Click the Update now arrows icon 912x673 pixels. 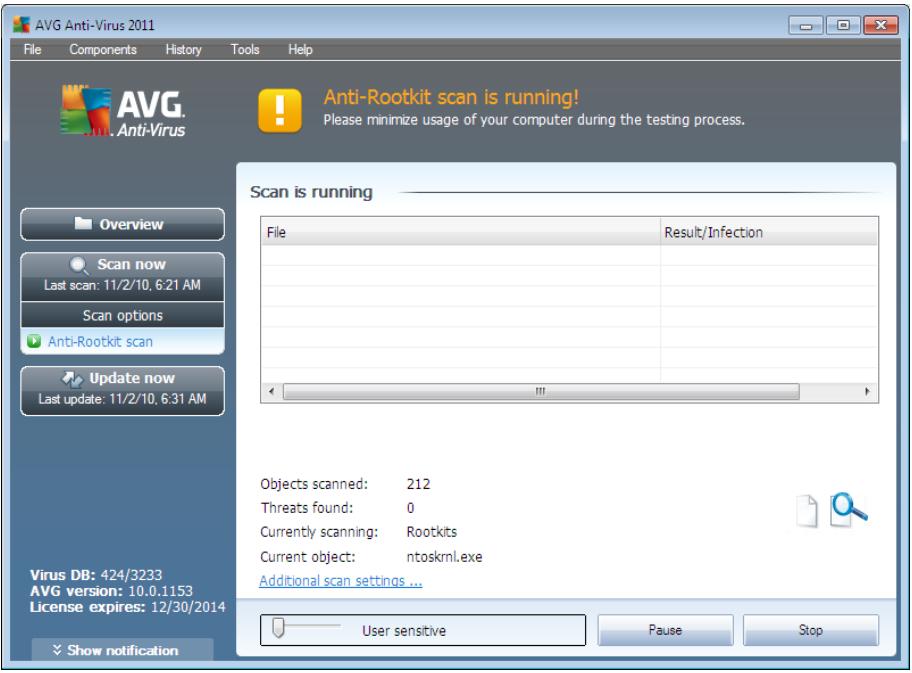(72, 379)
